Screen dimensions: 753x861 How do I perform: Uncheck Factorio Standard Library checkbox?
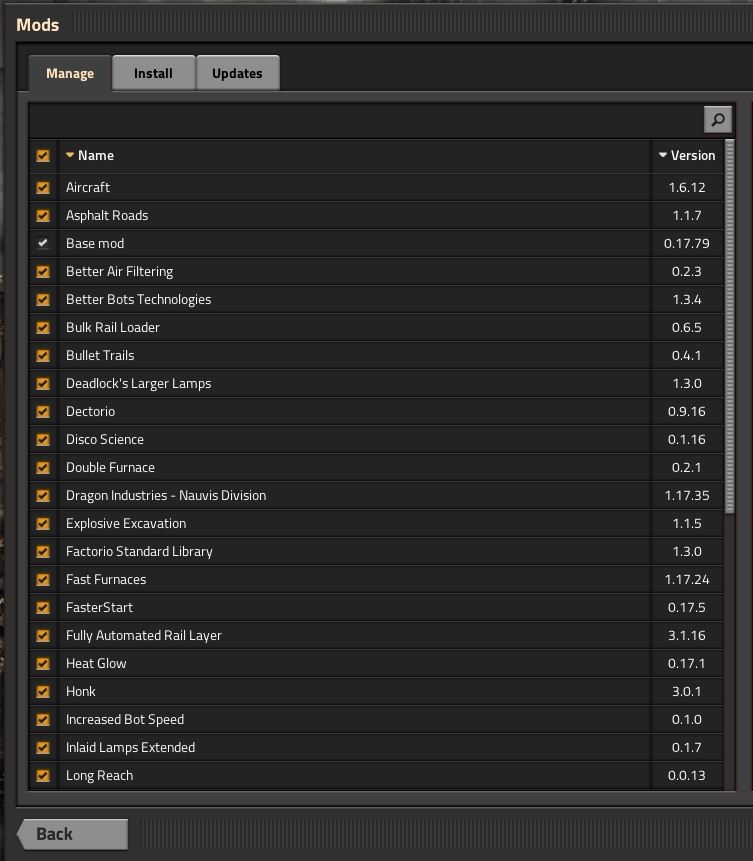(43, 551)
